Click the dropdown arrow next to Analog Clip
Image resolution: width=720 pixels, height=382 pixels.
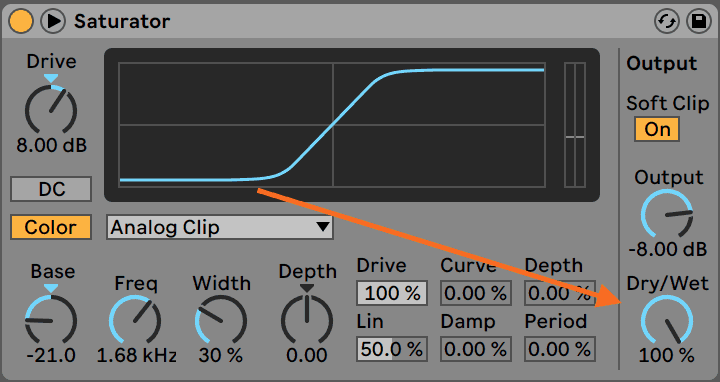[323, 227]
